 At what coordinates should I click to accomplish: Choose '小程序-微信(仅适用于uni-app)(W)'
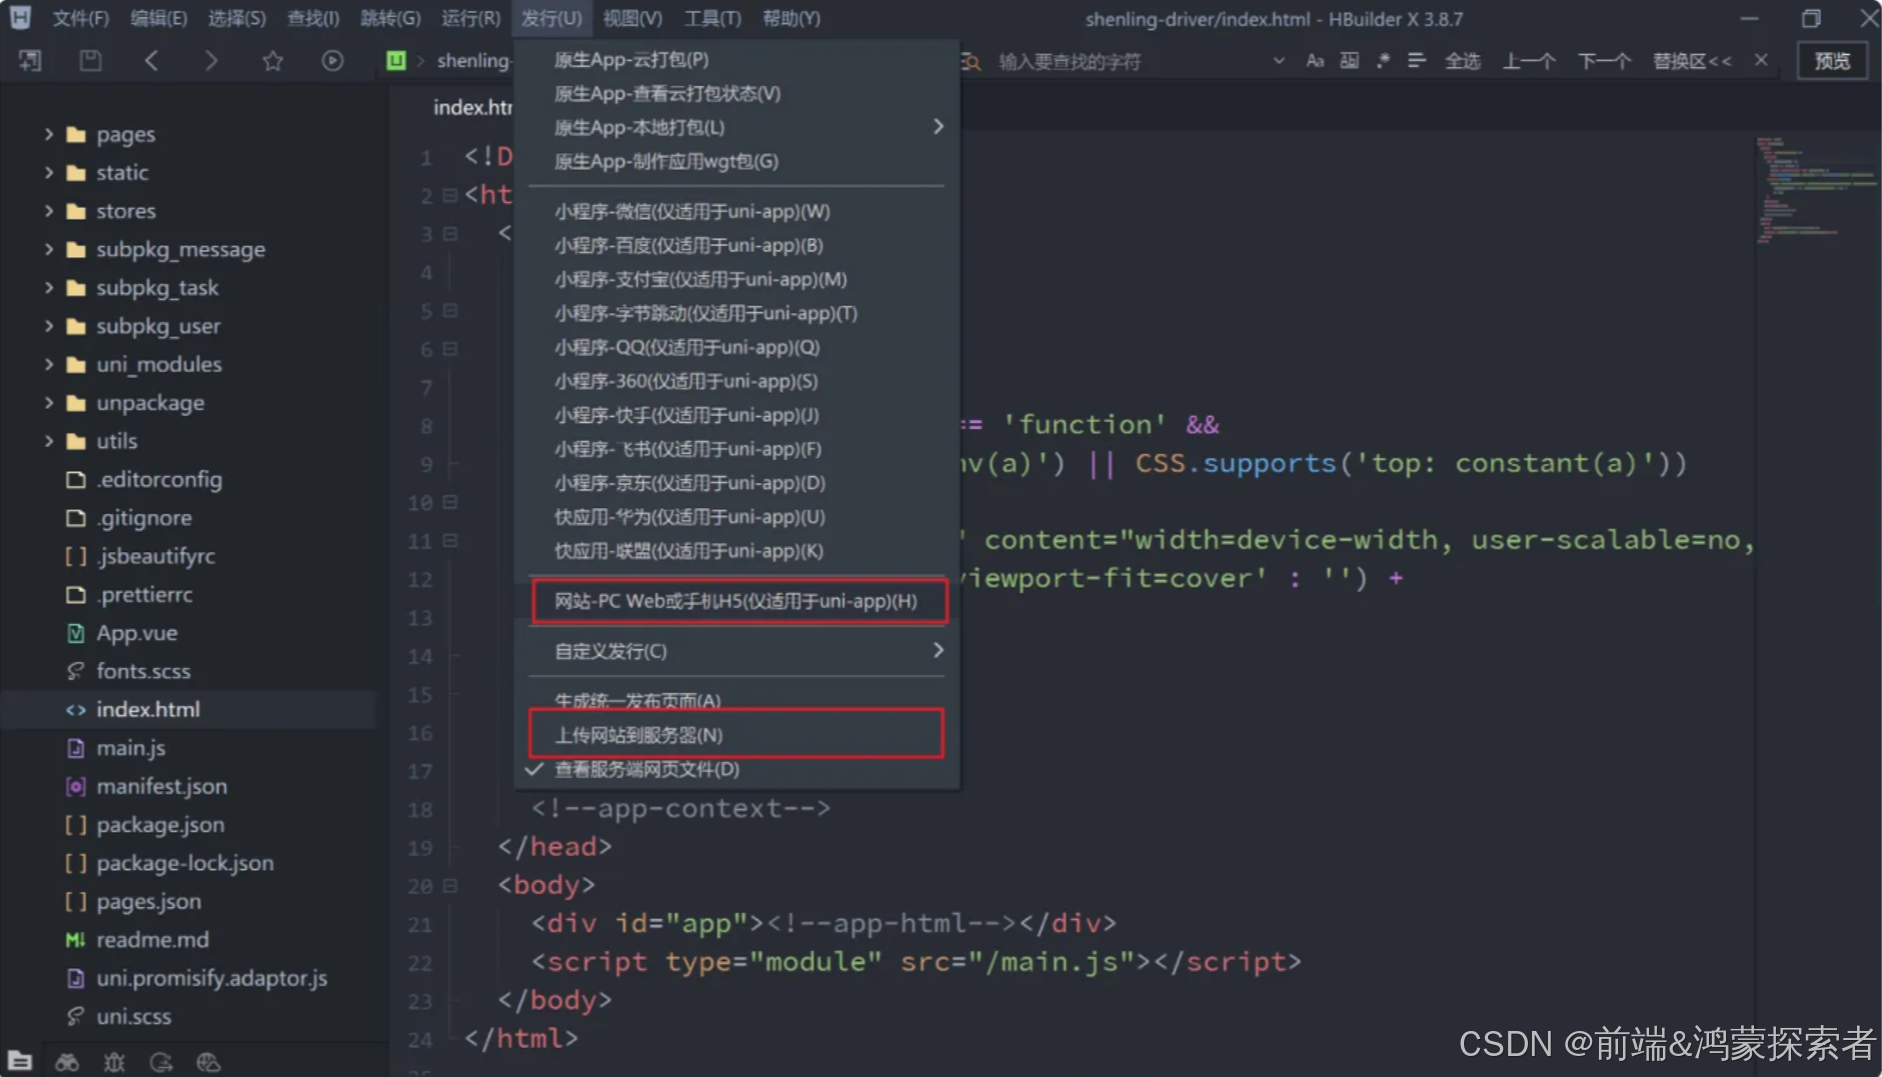737,211
